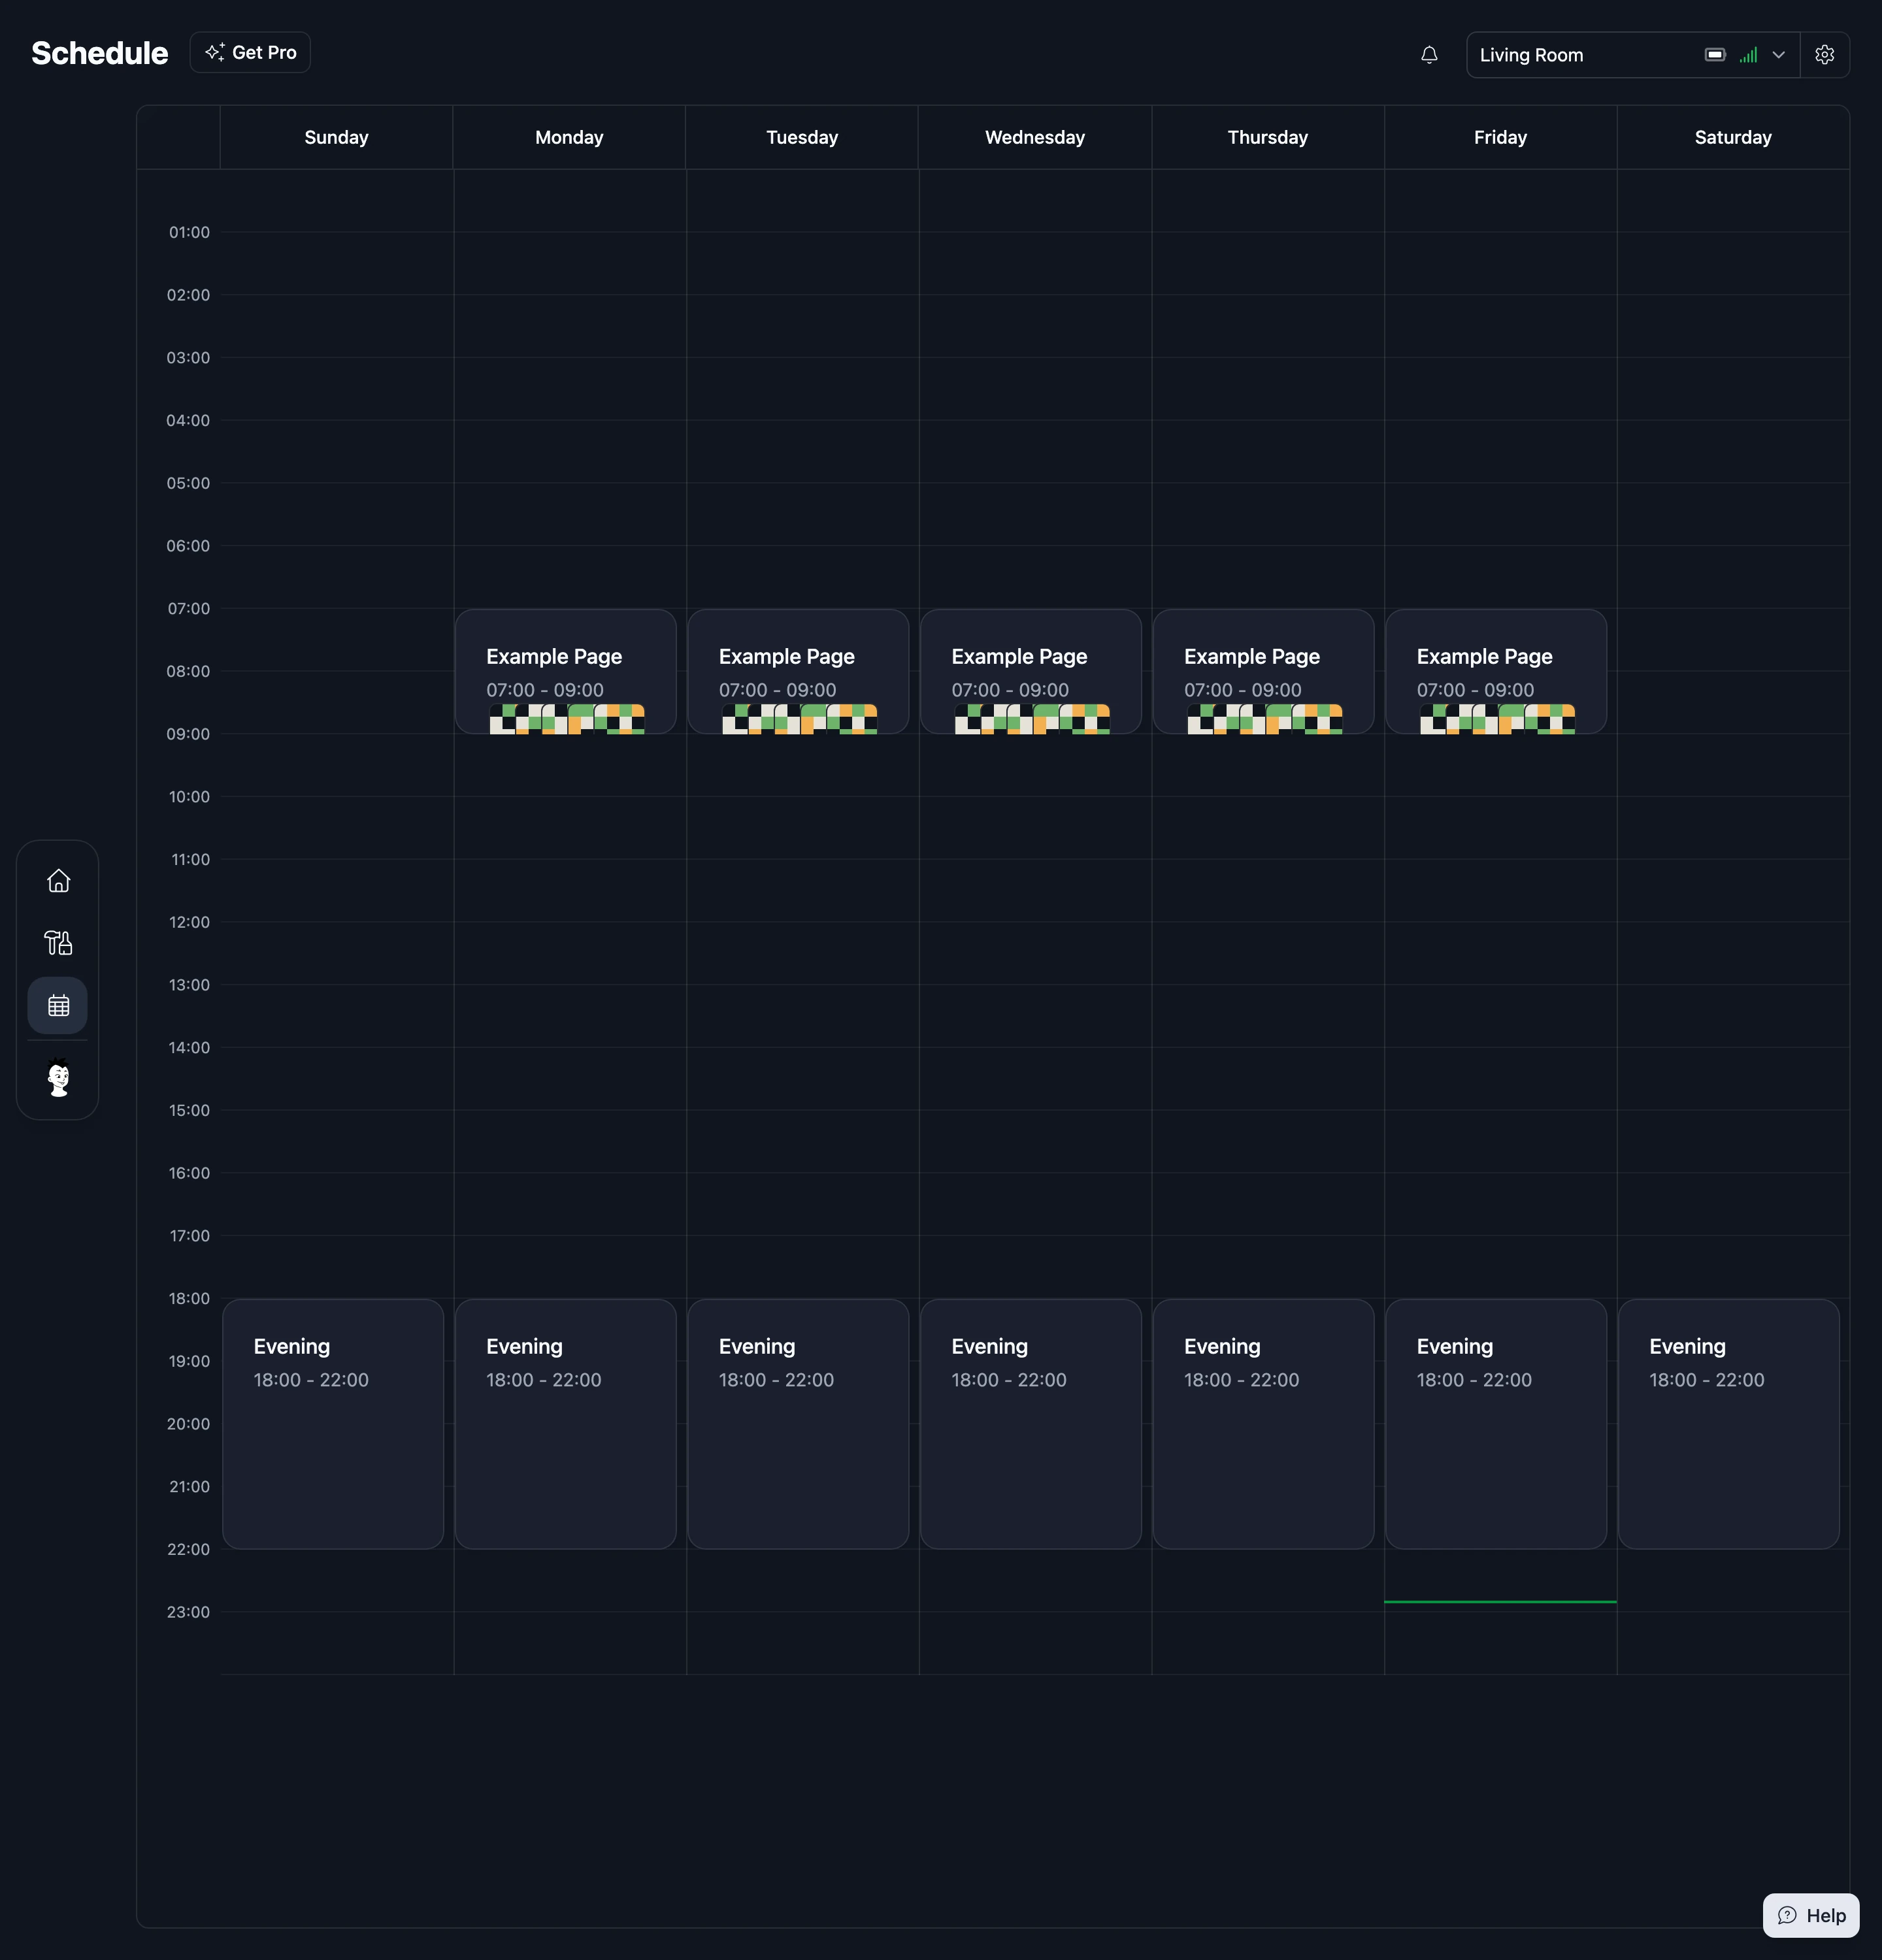
Task: Check the device signal strength icon
Action: coord(1748,55)
